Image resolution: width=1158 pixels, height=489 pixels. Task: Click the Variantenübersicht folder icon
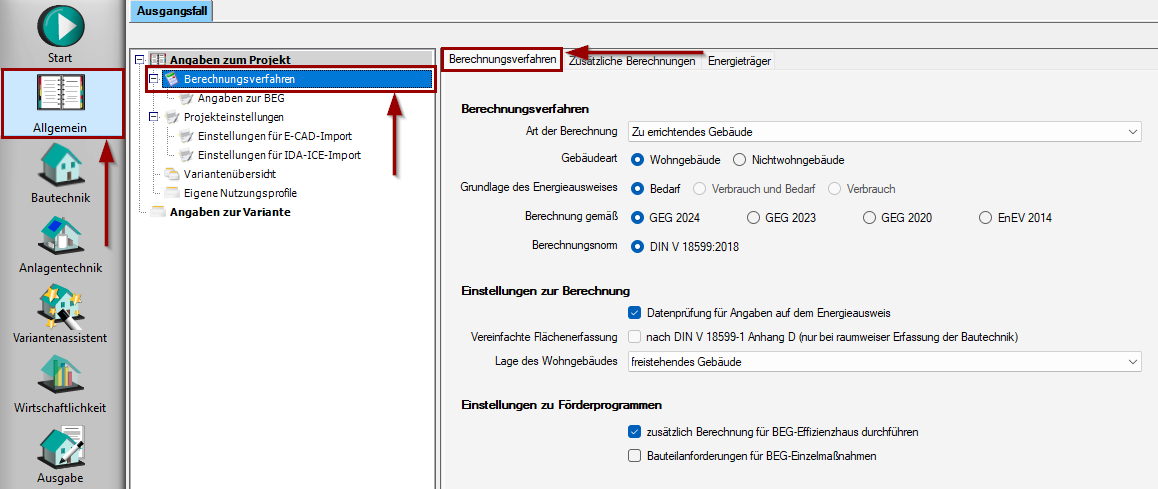point(171,174)
